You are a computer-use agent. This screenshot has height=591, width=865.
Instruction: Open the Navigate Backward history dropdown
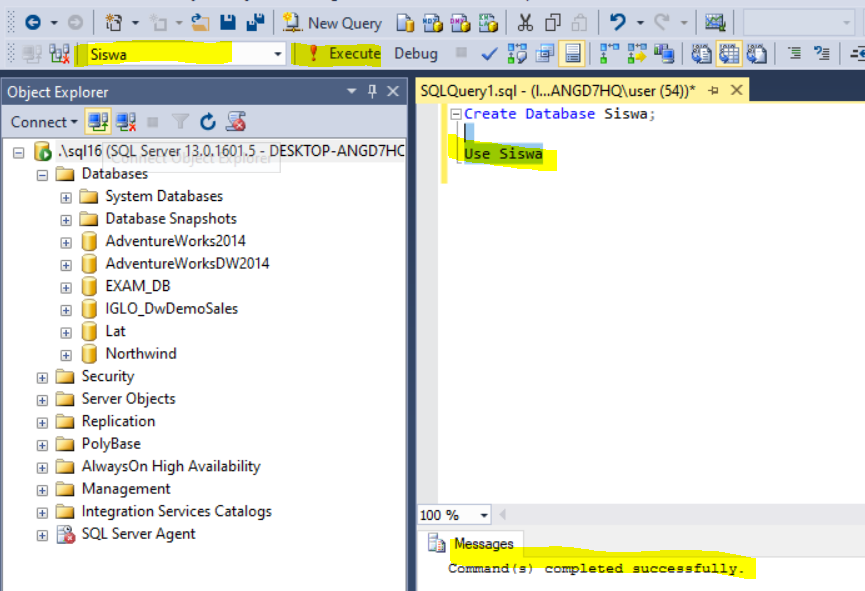54,23
